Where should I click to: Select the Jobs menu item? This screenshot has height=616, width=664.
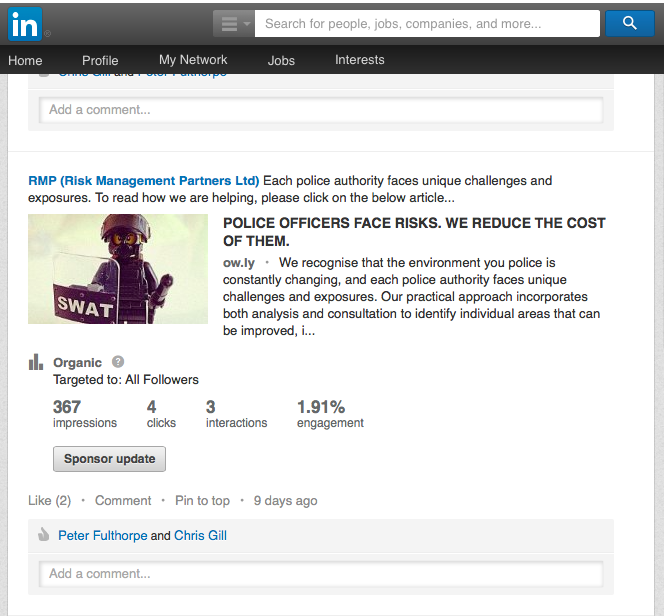pos(281,61)
